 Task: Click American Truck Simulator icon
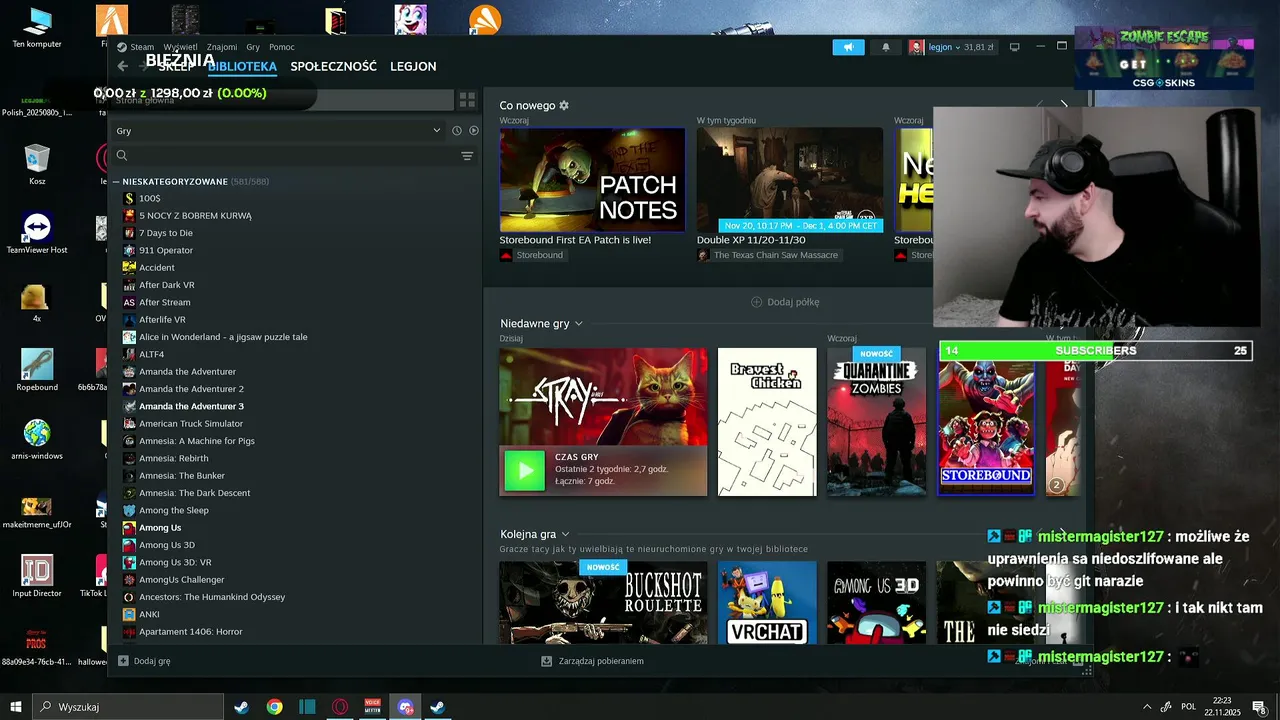point(129,423)
